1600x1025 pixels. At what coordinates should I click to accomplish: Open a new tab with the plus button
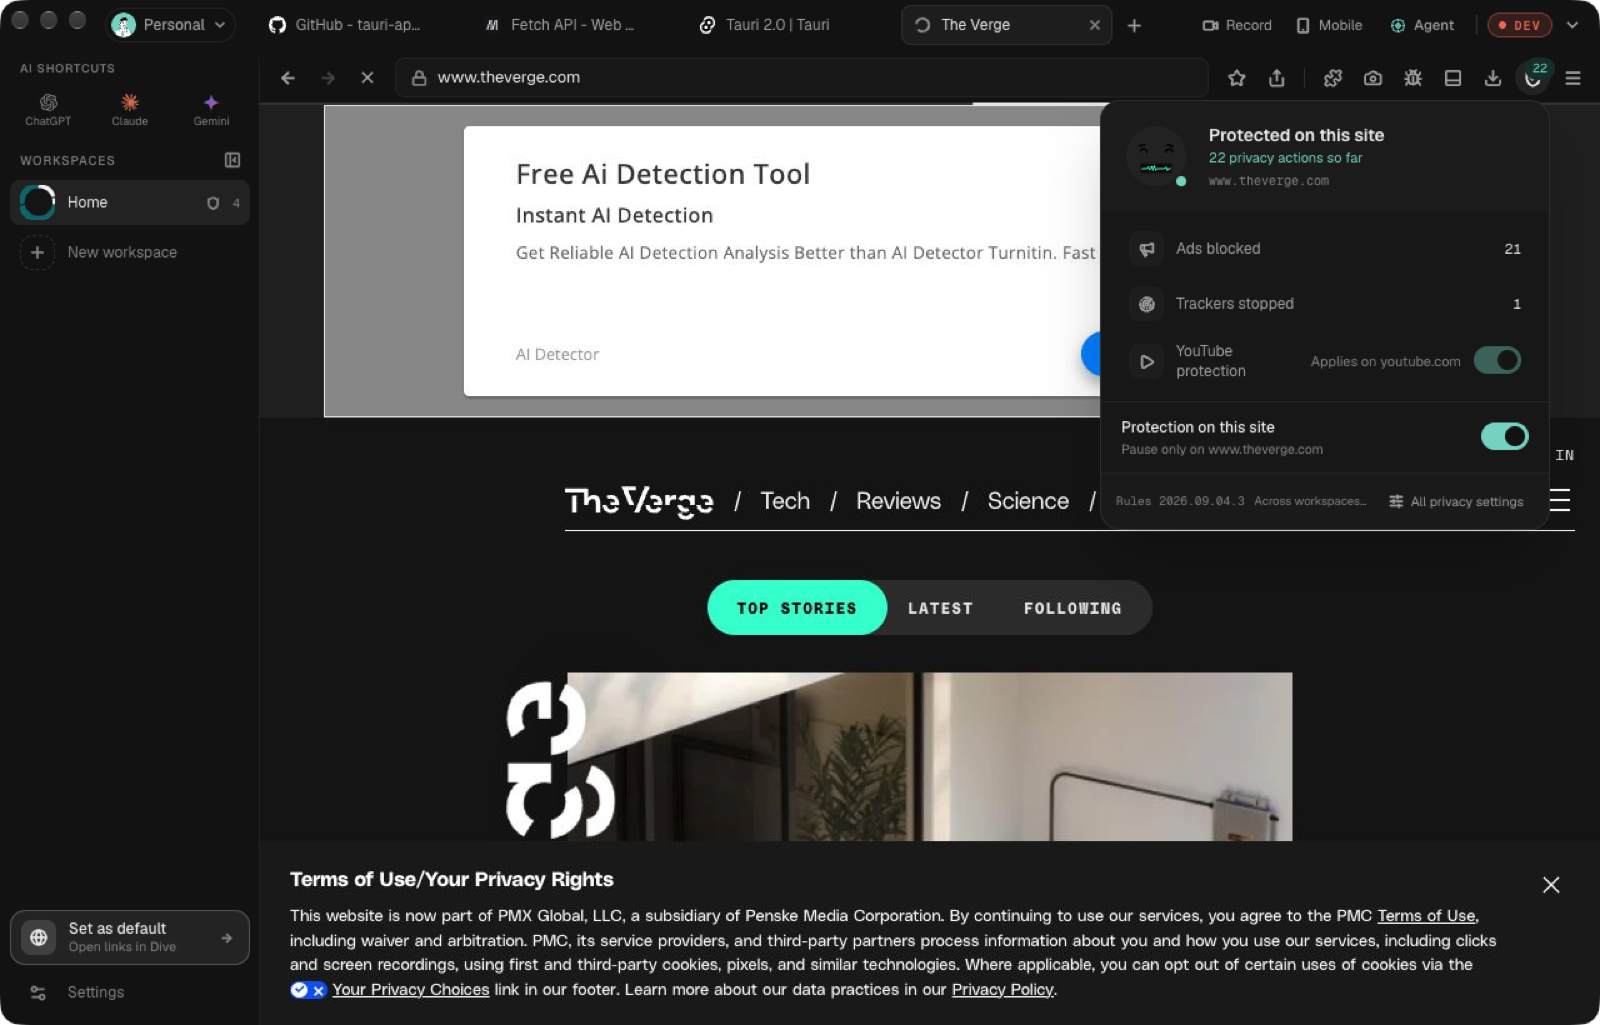pos(1134,25)
